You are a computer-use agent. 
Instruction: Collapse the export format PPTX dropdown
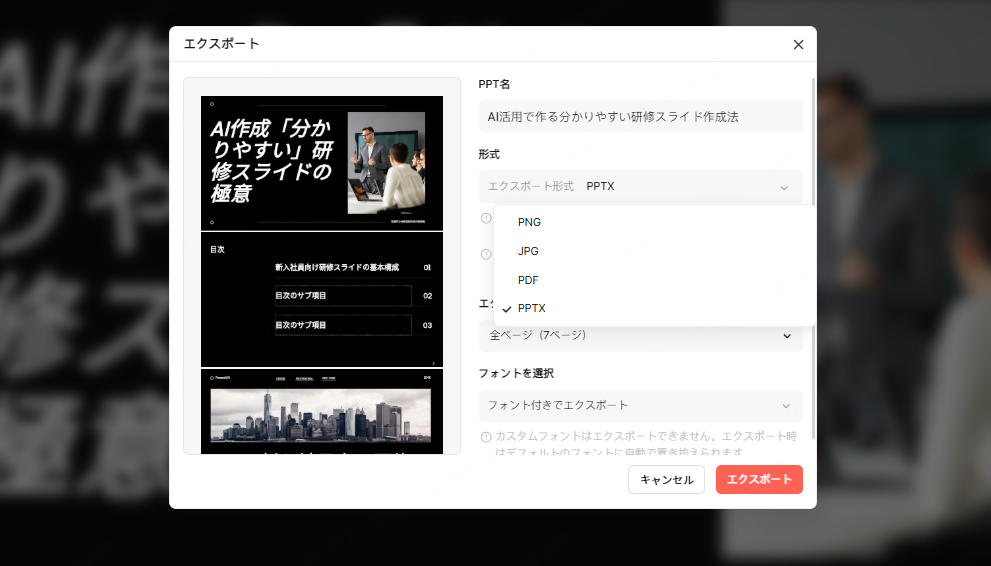pos(640,186)
